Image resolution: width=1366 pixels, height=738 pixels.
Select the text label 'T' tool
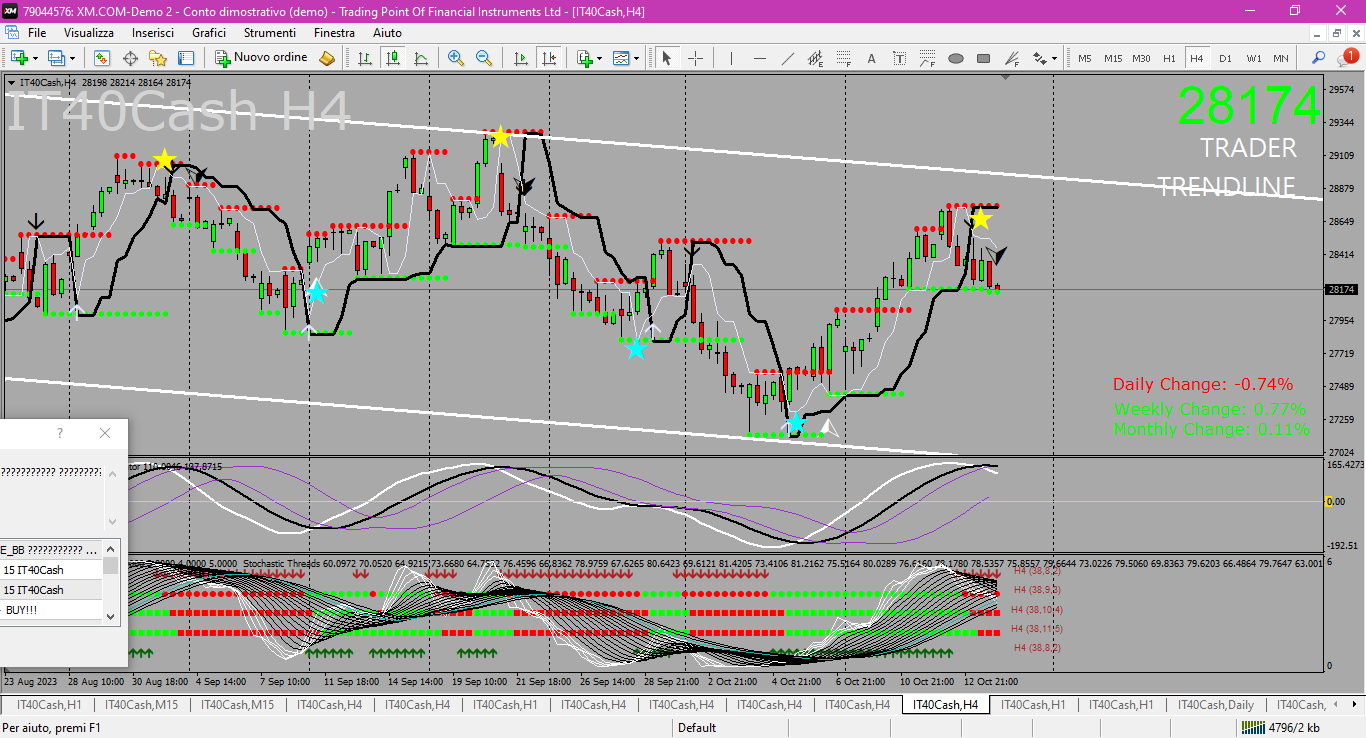[899, 58]
